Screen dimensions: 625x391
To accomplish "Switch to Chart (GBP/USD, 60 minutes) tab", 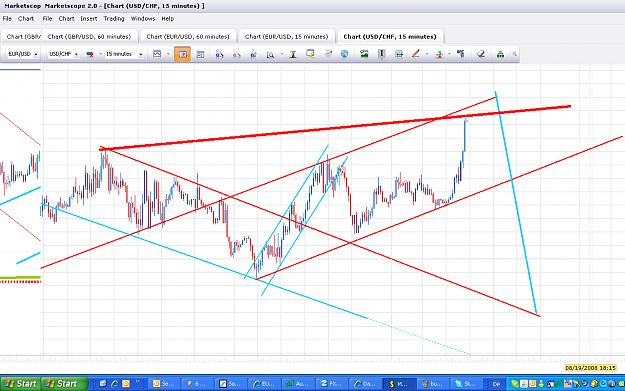I will 89,36.
